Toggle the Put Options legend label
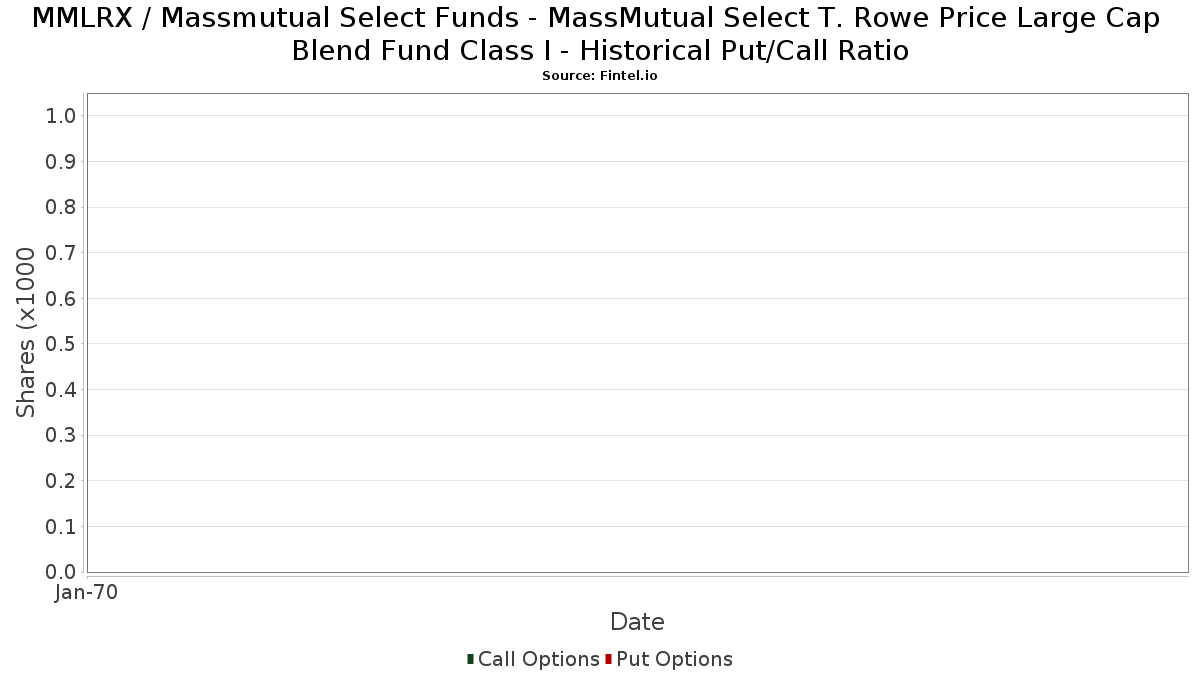Viewport: 1200px width, 675px height. pos(674,659)
